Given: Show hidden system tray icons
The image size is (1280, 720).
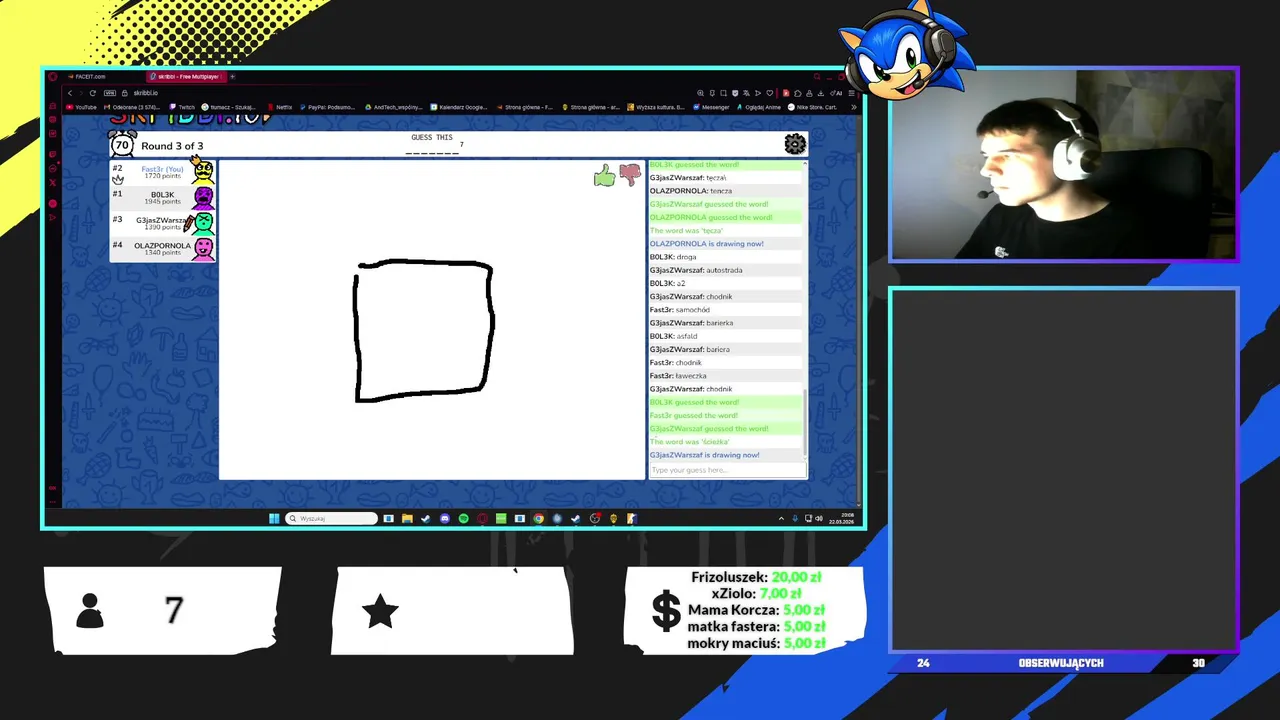Looking at the screenshot, I should coord(781,518).
